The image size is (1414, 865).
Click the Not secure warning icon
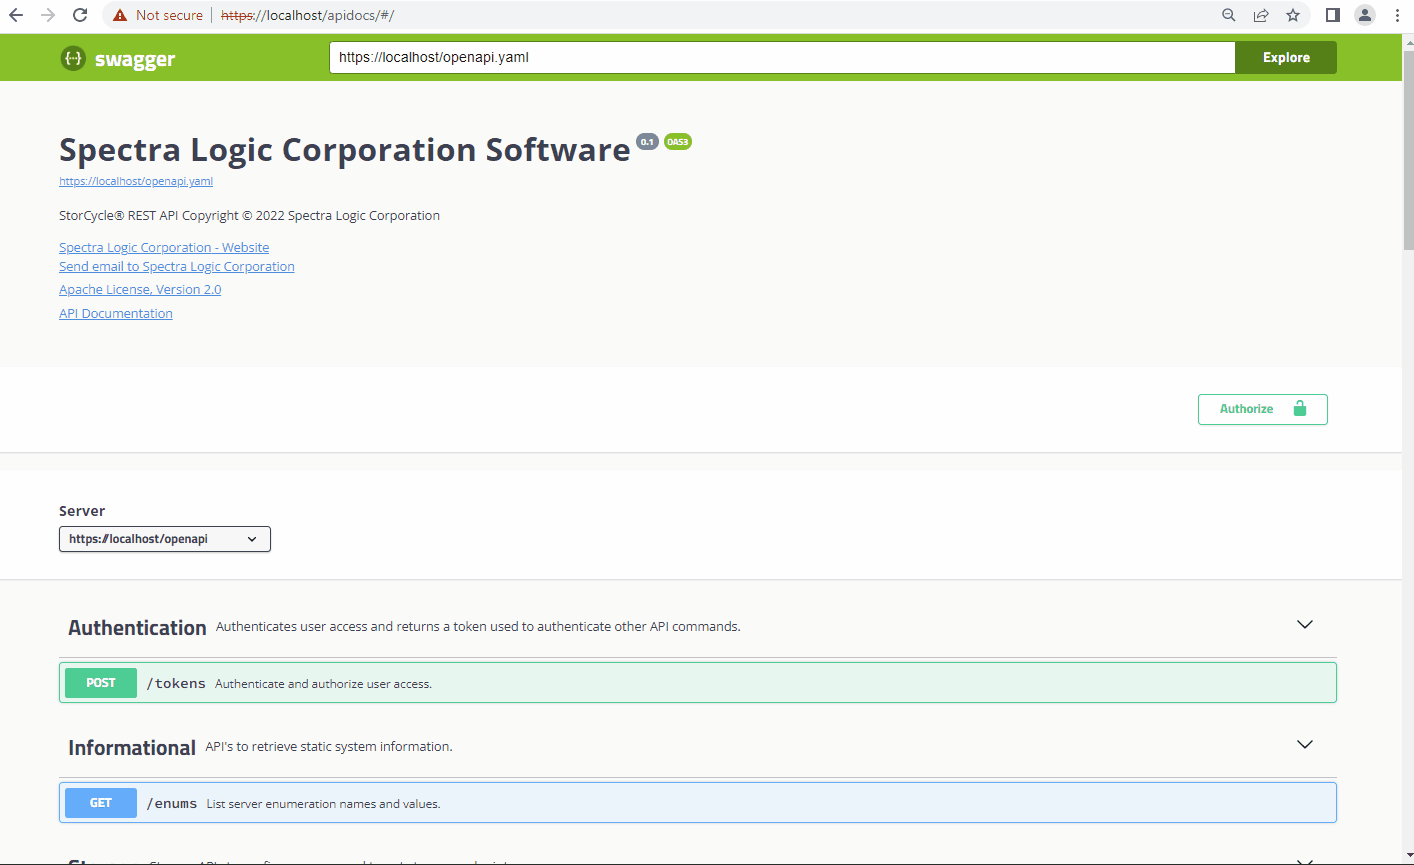(120, 15)
